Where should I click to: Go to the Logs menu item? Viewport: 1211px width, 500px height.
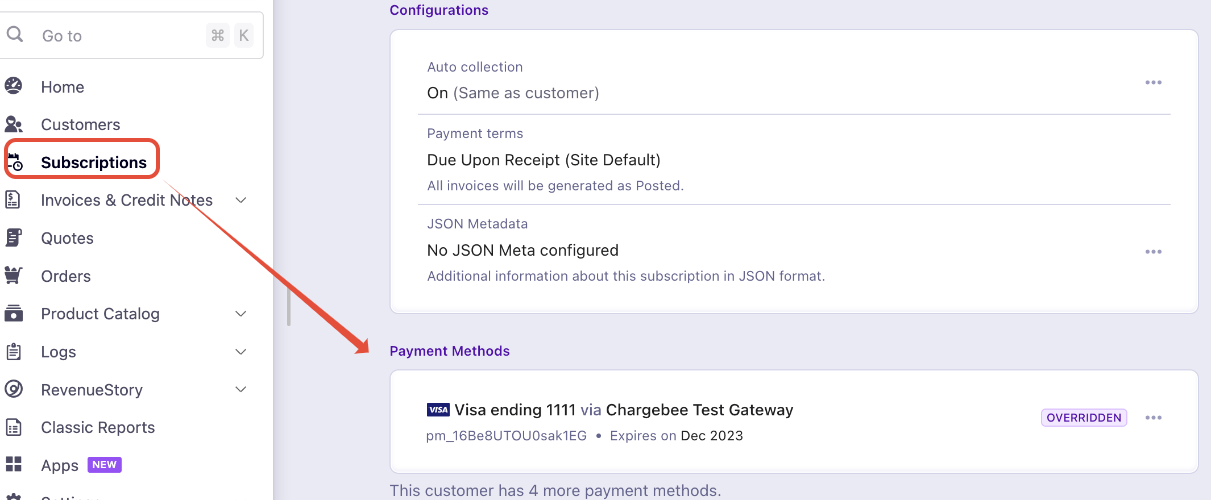[58, 352]
